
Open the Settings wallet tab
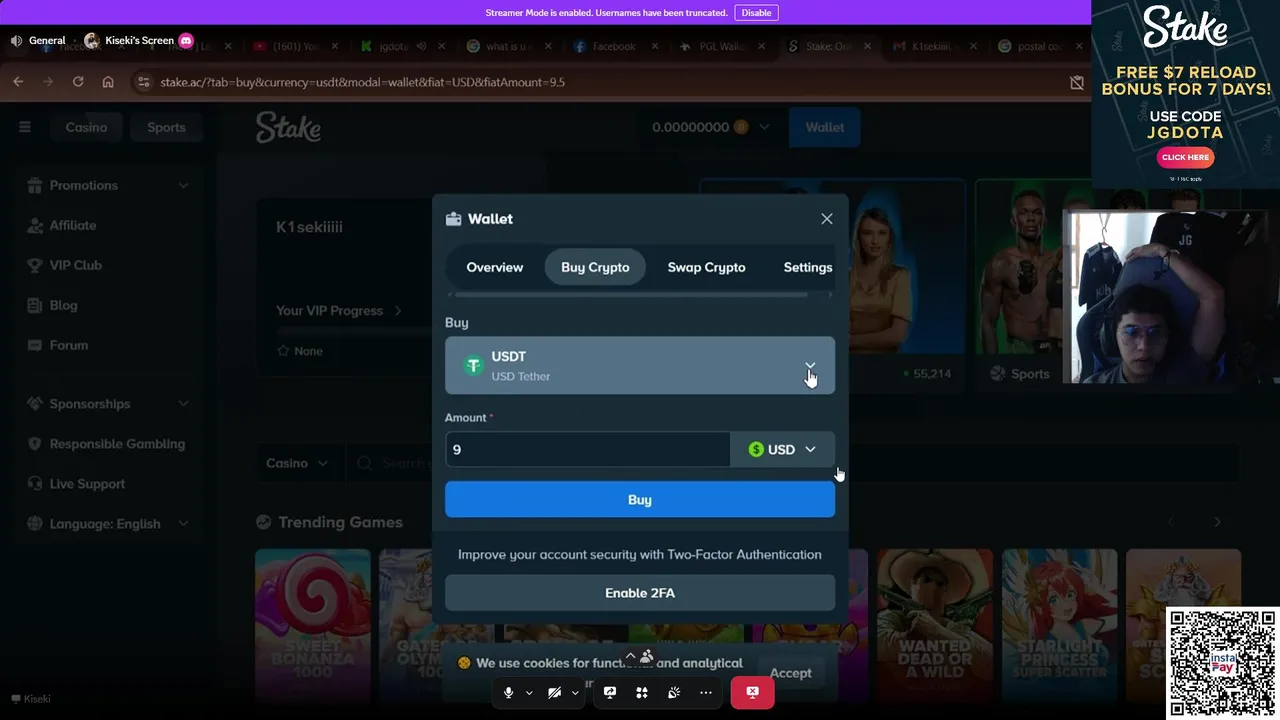coord(808,267)
